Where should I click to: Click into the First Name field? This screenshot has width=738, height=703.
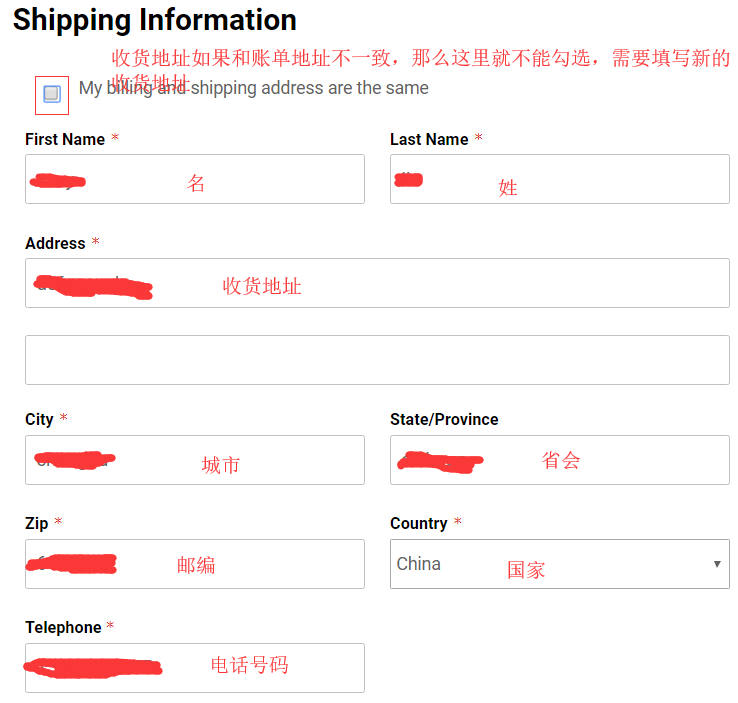point(194,180)
